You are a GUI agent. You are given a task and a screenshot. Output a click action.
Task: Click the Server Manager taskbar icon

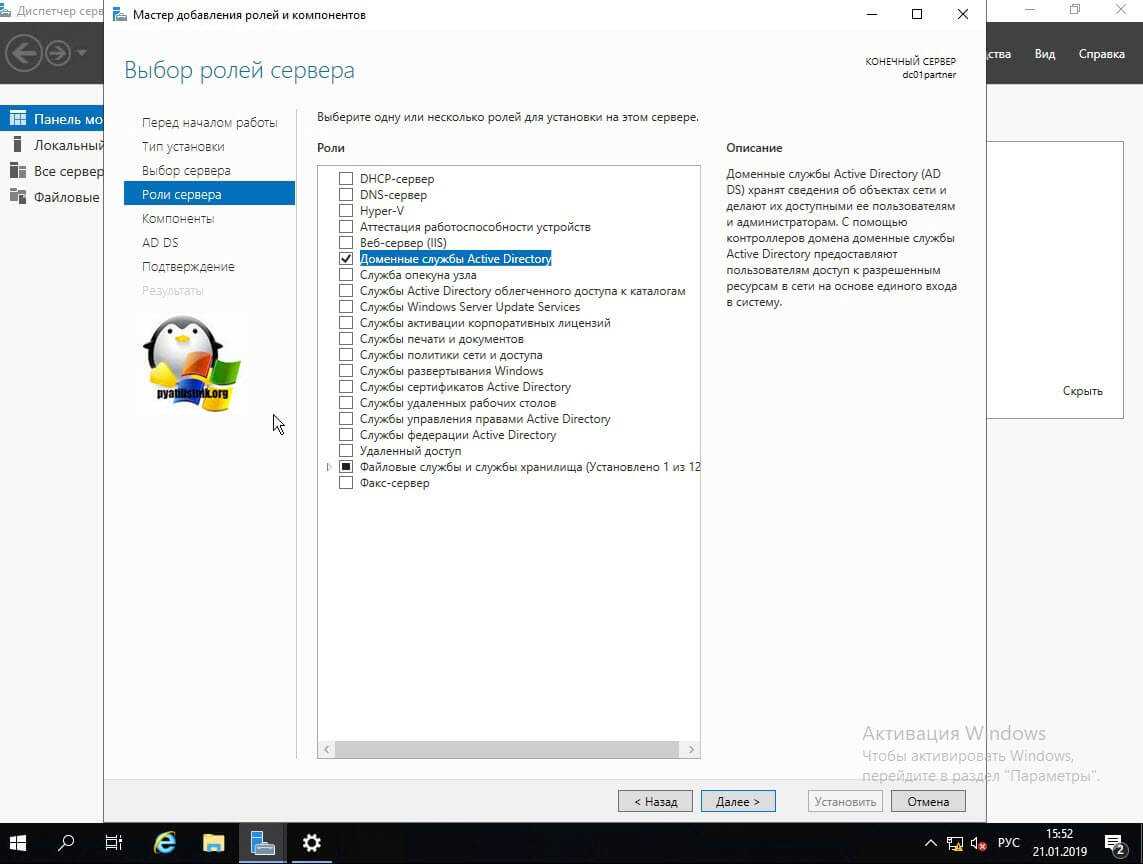coord(263,843)
